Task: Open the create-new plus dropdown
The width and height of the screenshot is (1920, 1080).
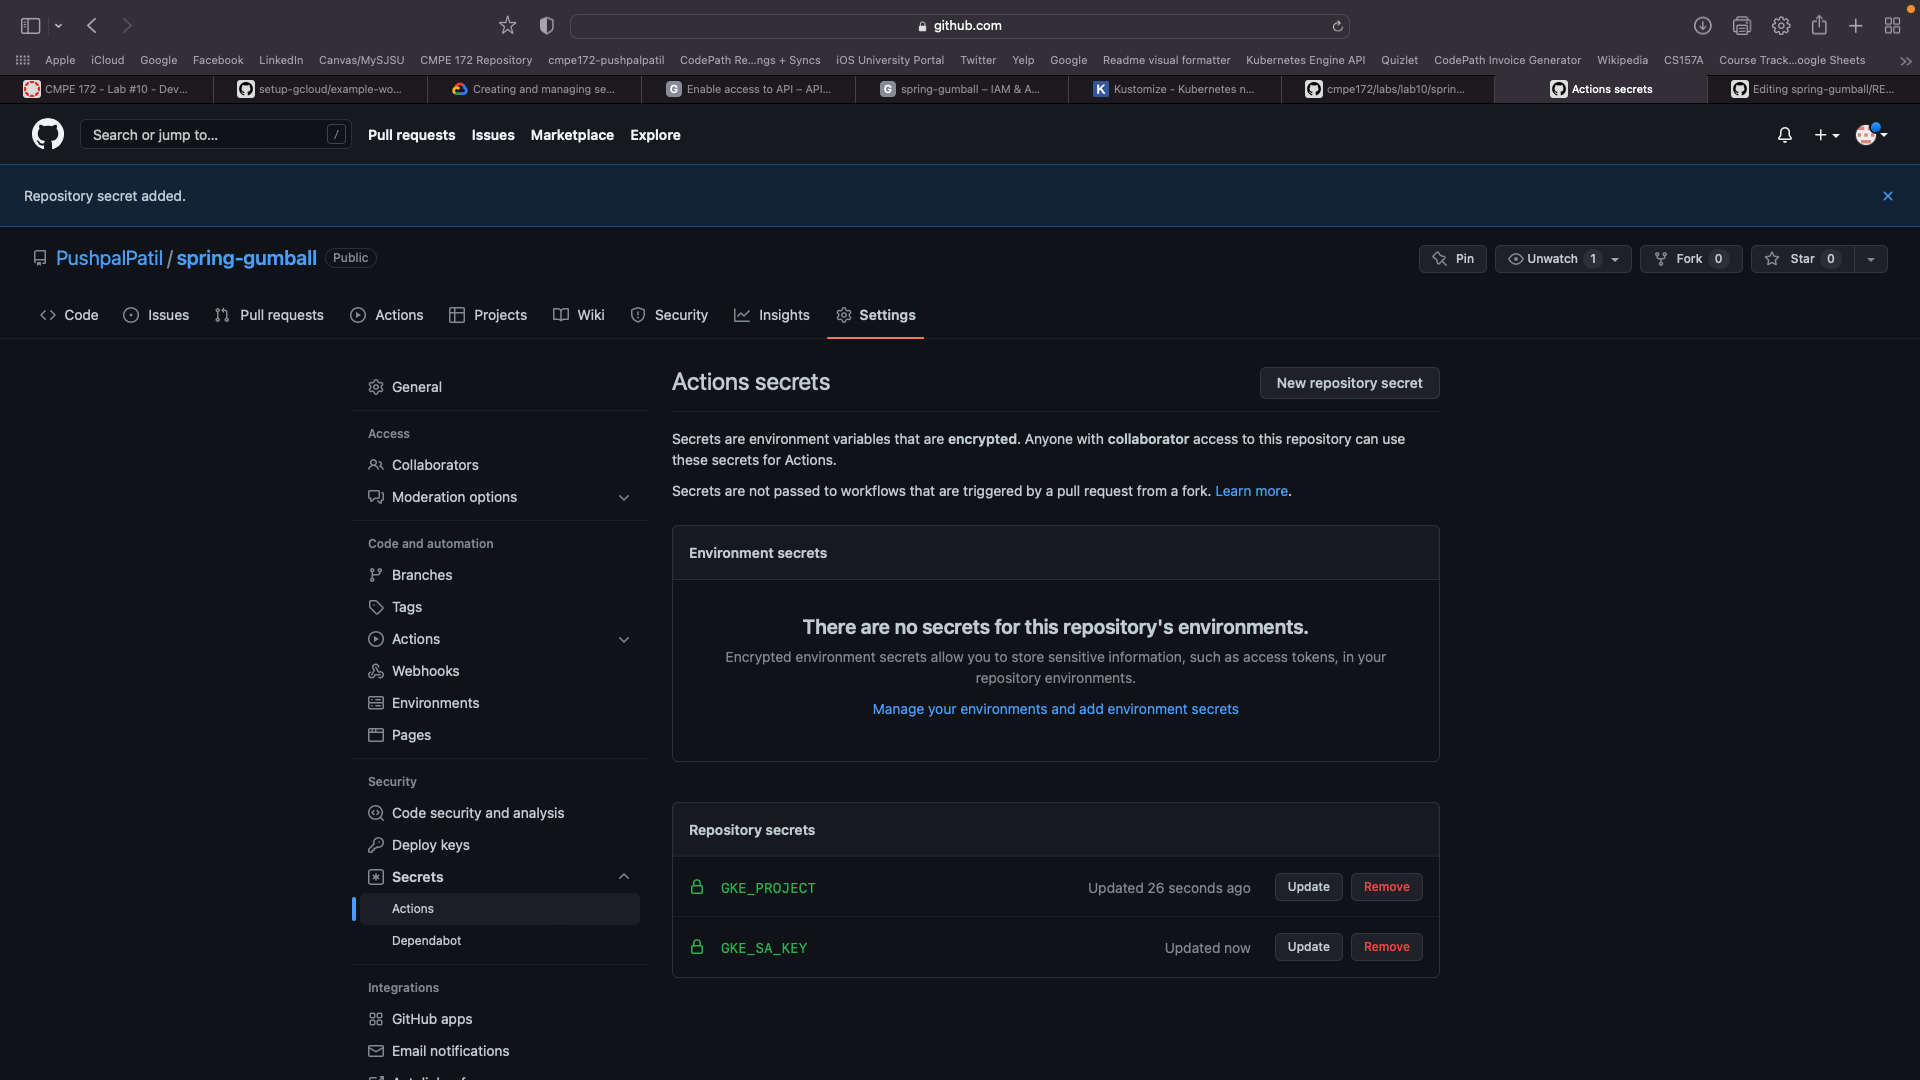Action: [1826, 135]
